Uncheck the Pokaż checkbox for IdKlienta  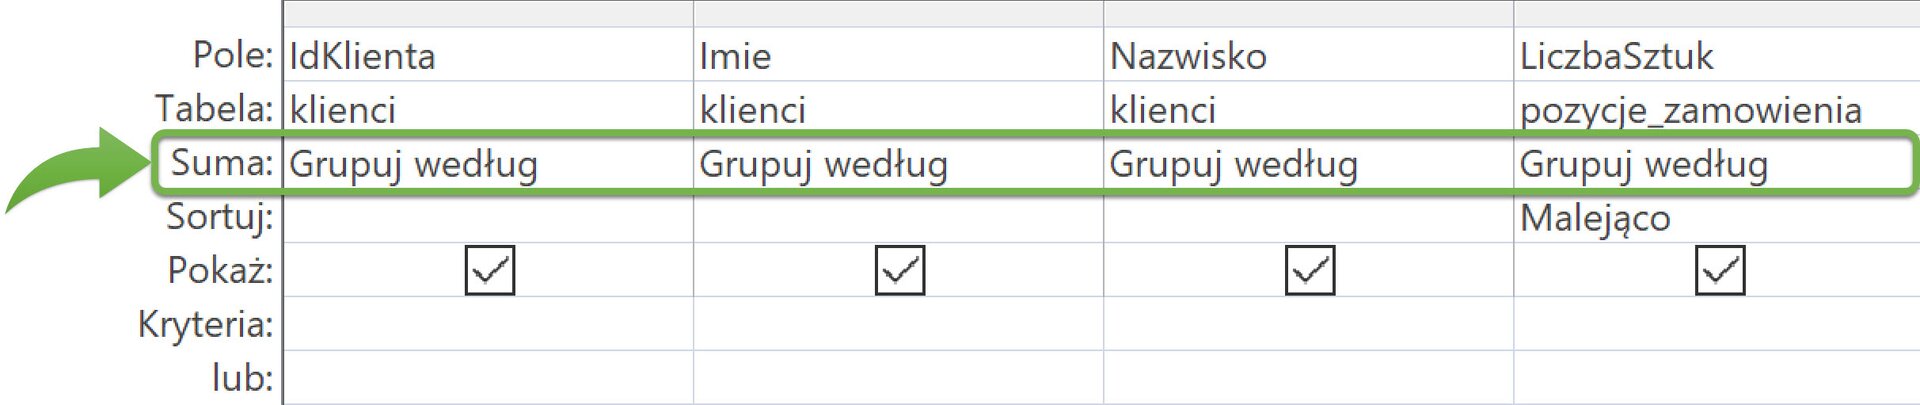[x=490, y=270]
